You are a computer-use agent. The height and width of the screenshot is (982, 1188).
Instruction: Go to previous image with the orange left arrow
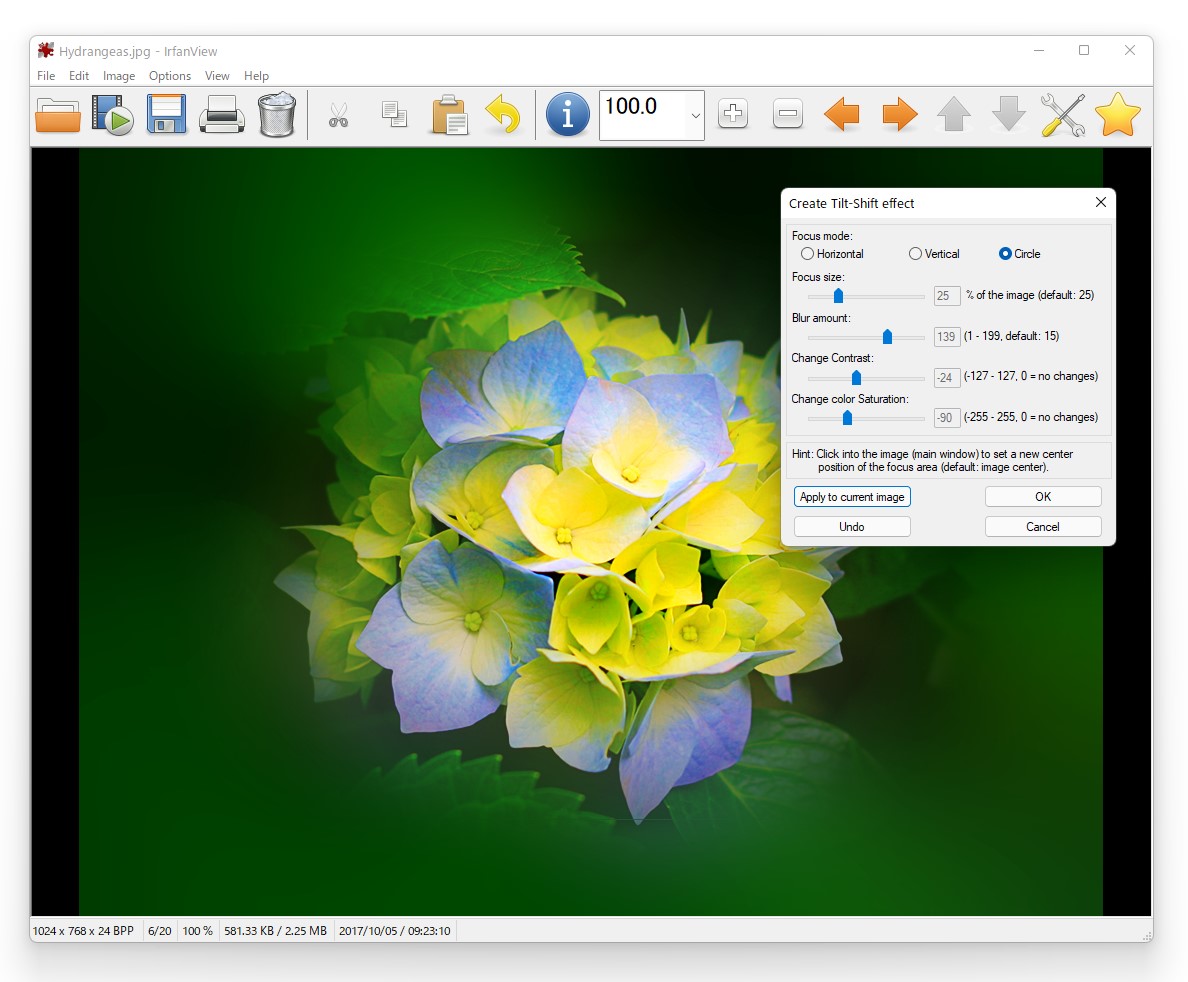pyautogui.click(x=842, y=115)
